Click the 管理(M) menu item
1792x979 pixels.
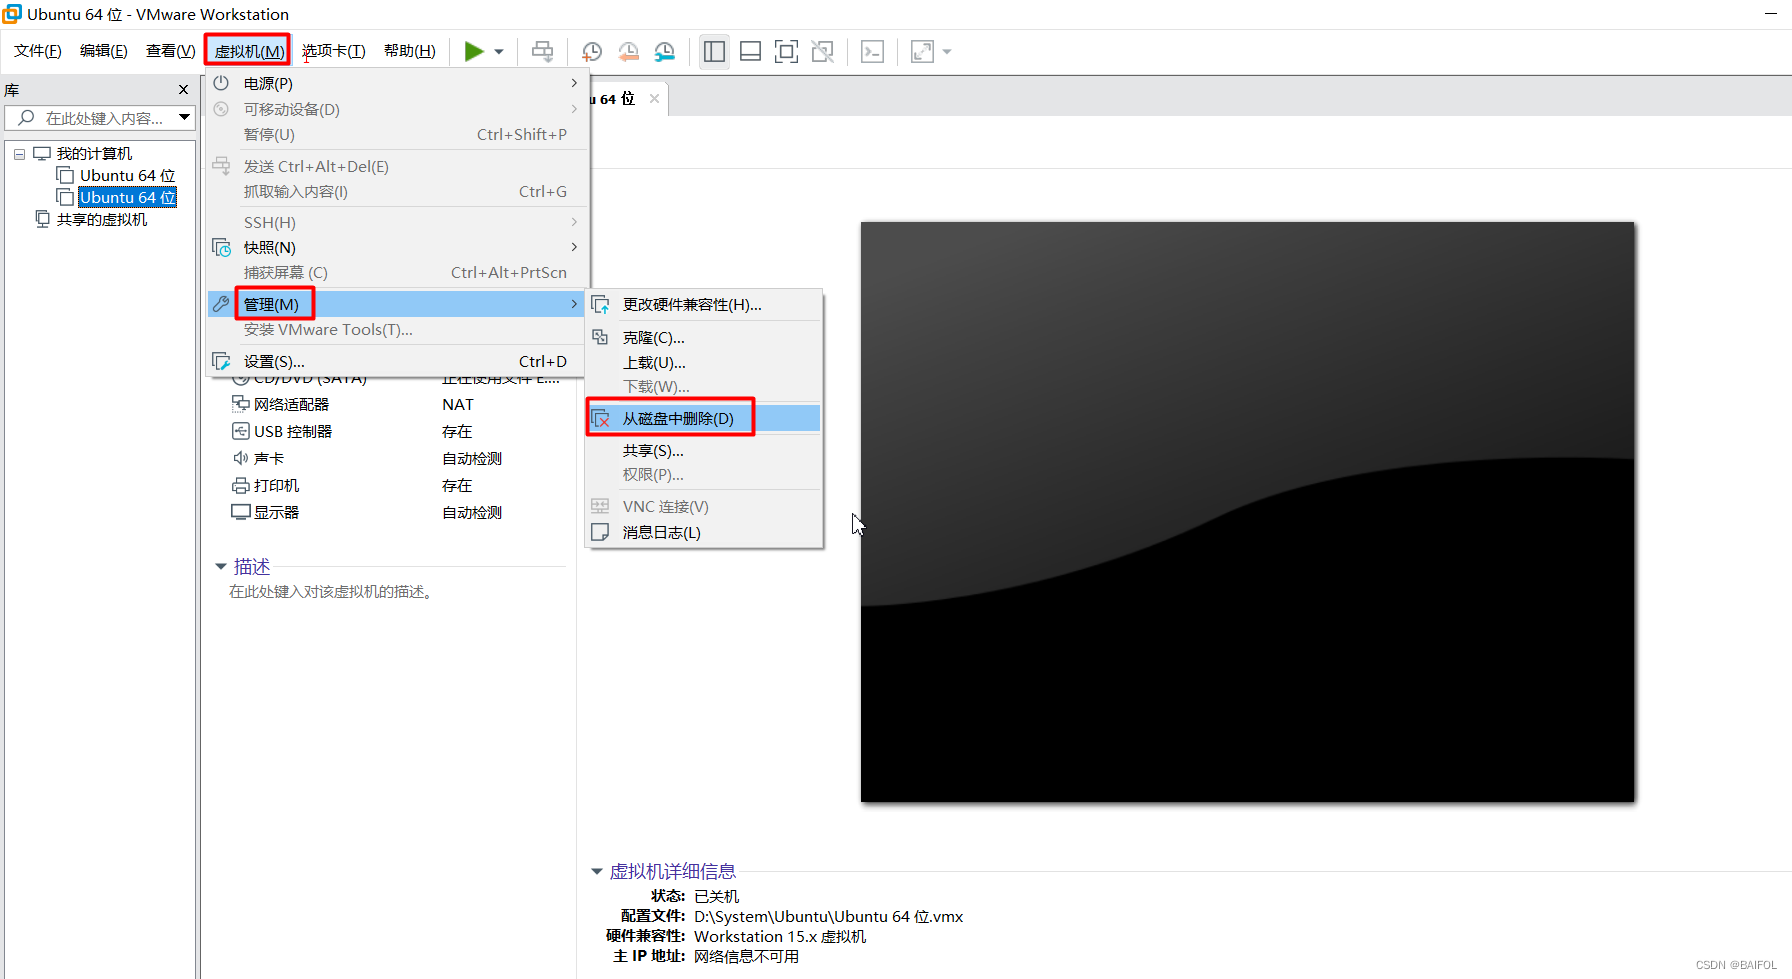tap(396, 304)
